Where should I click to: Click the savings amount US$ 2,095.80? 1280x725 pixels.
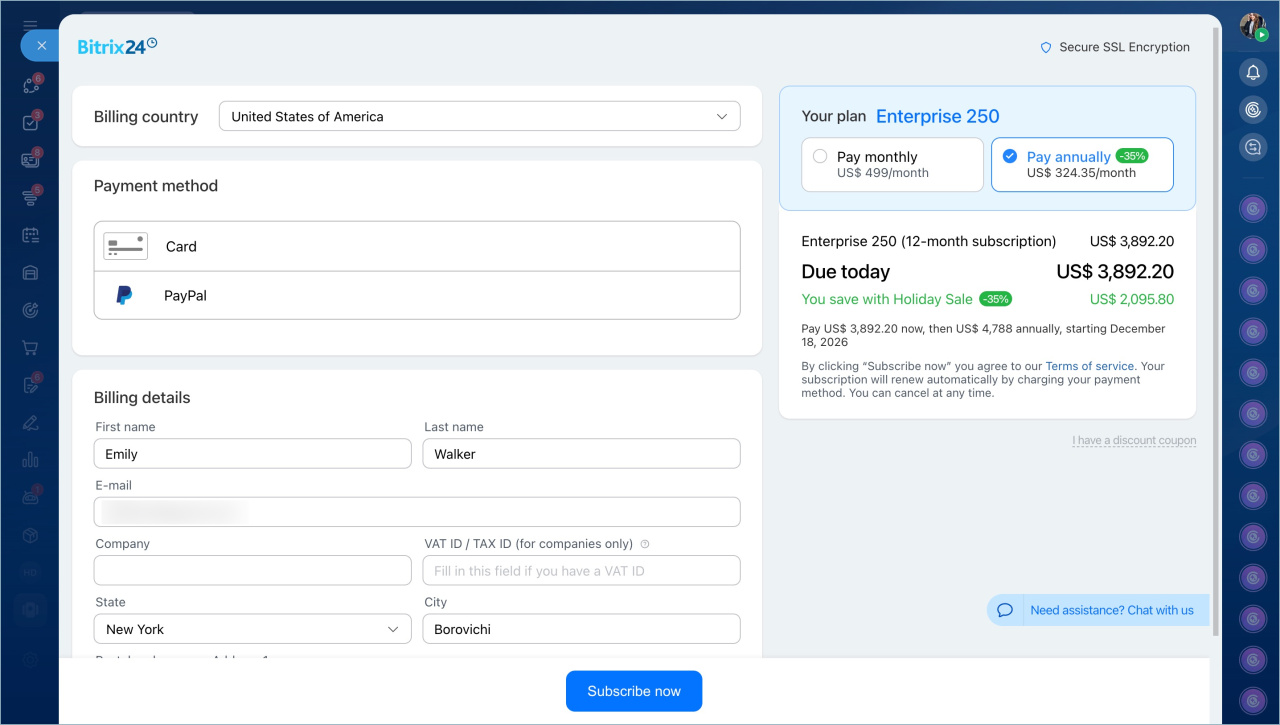click(x=1132, y=299)
